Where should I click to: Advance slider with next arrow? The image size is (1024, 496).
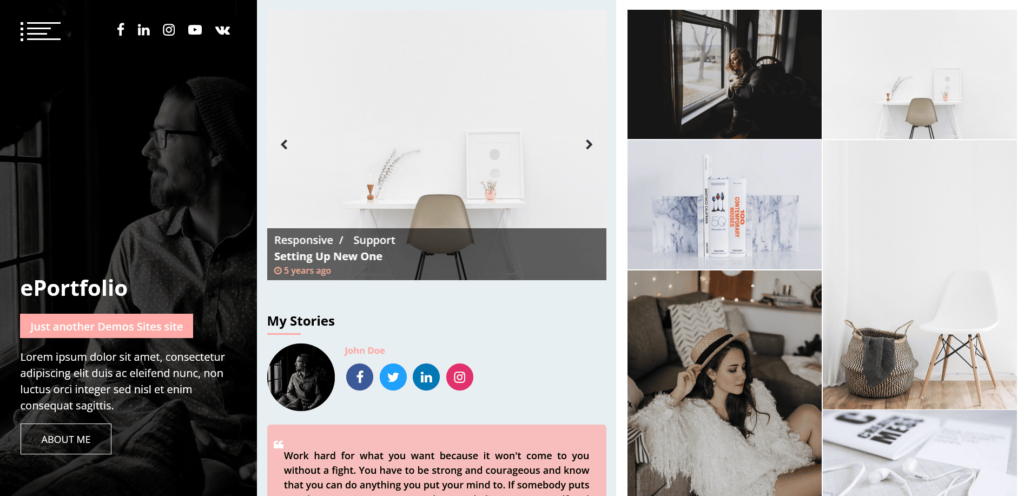(588, 145)
